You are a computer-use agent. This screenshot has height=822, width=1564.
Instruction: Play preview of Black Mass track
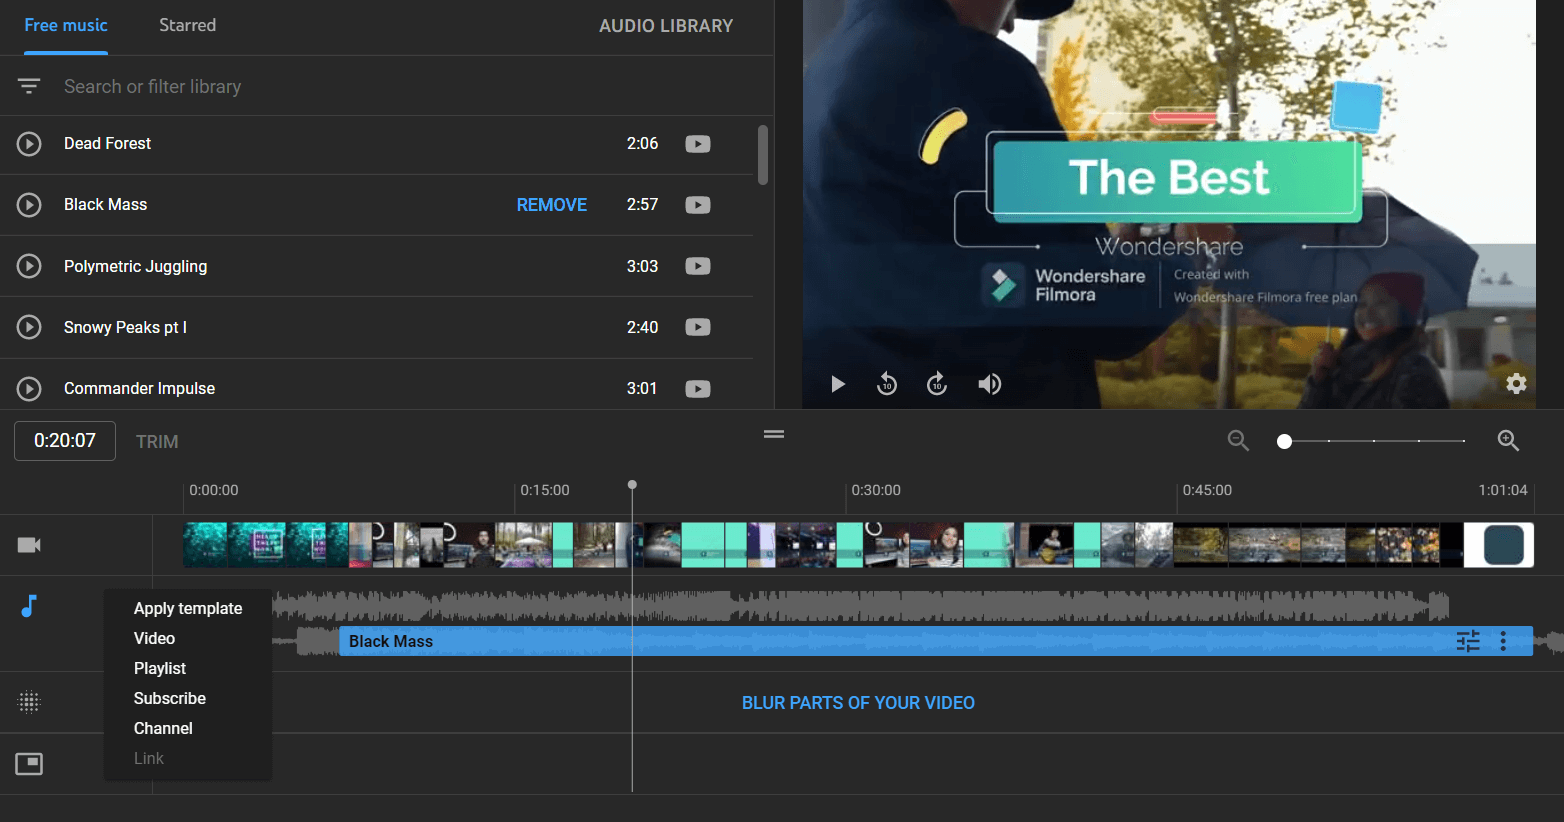point(29,205)
